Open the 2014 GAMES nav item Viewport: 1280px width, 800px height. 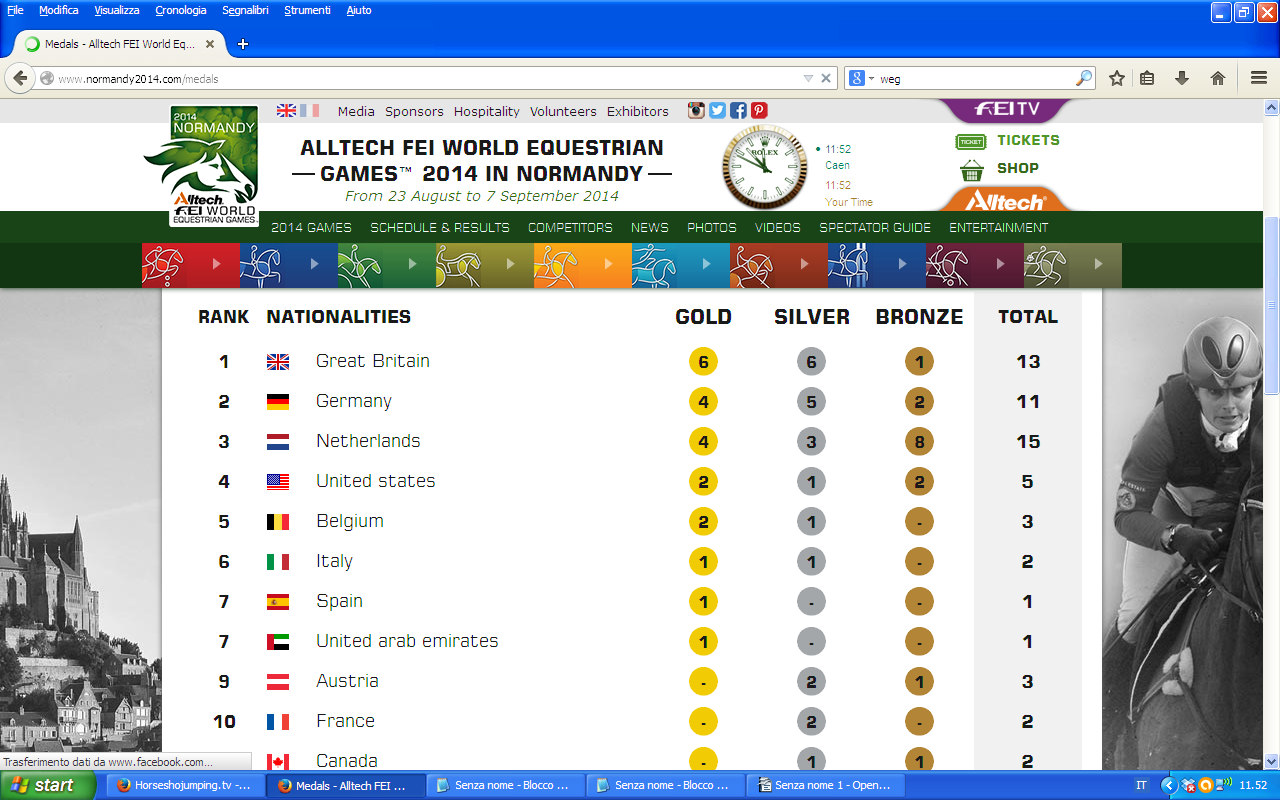click(311, 228)
